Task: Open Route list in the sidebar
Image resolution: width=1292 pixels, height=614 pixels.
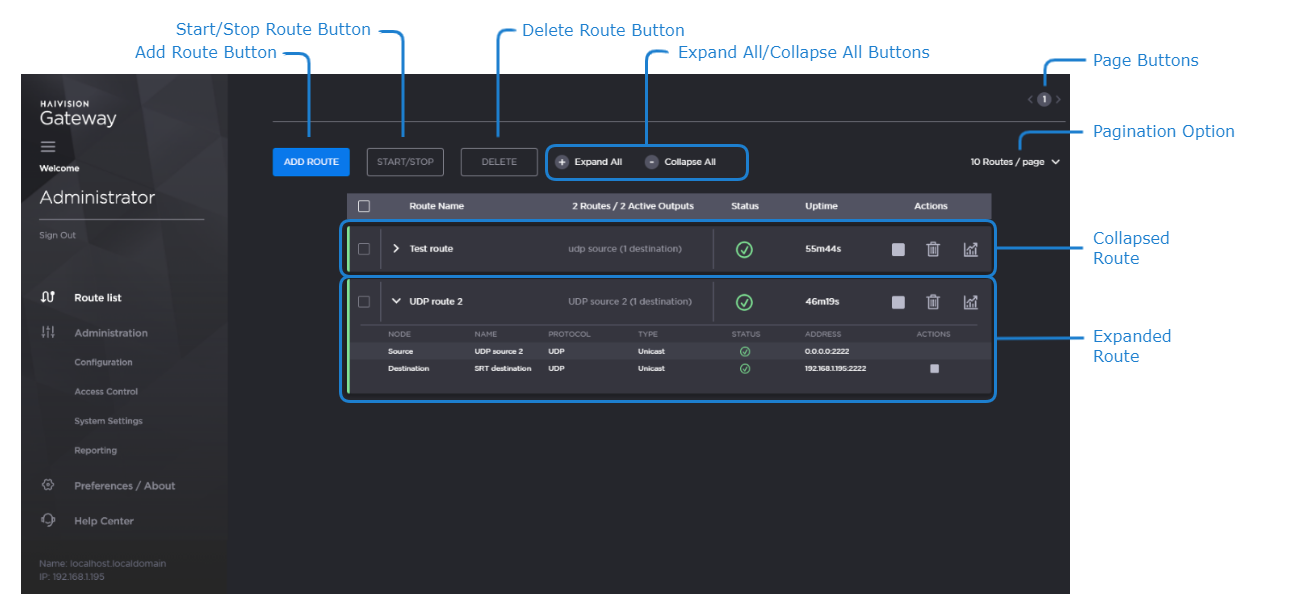Action: [x=97, y=298]
